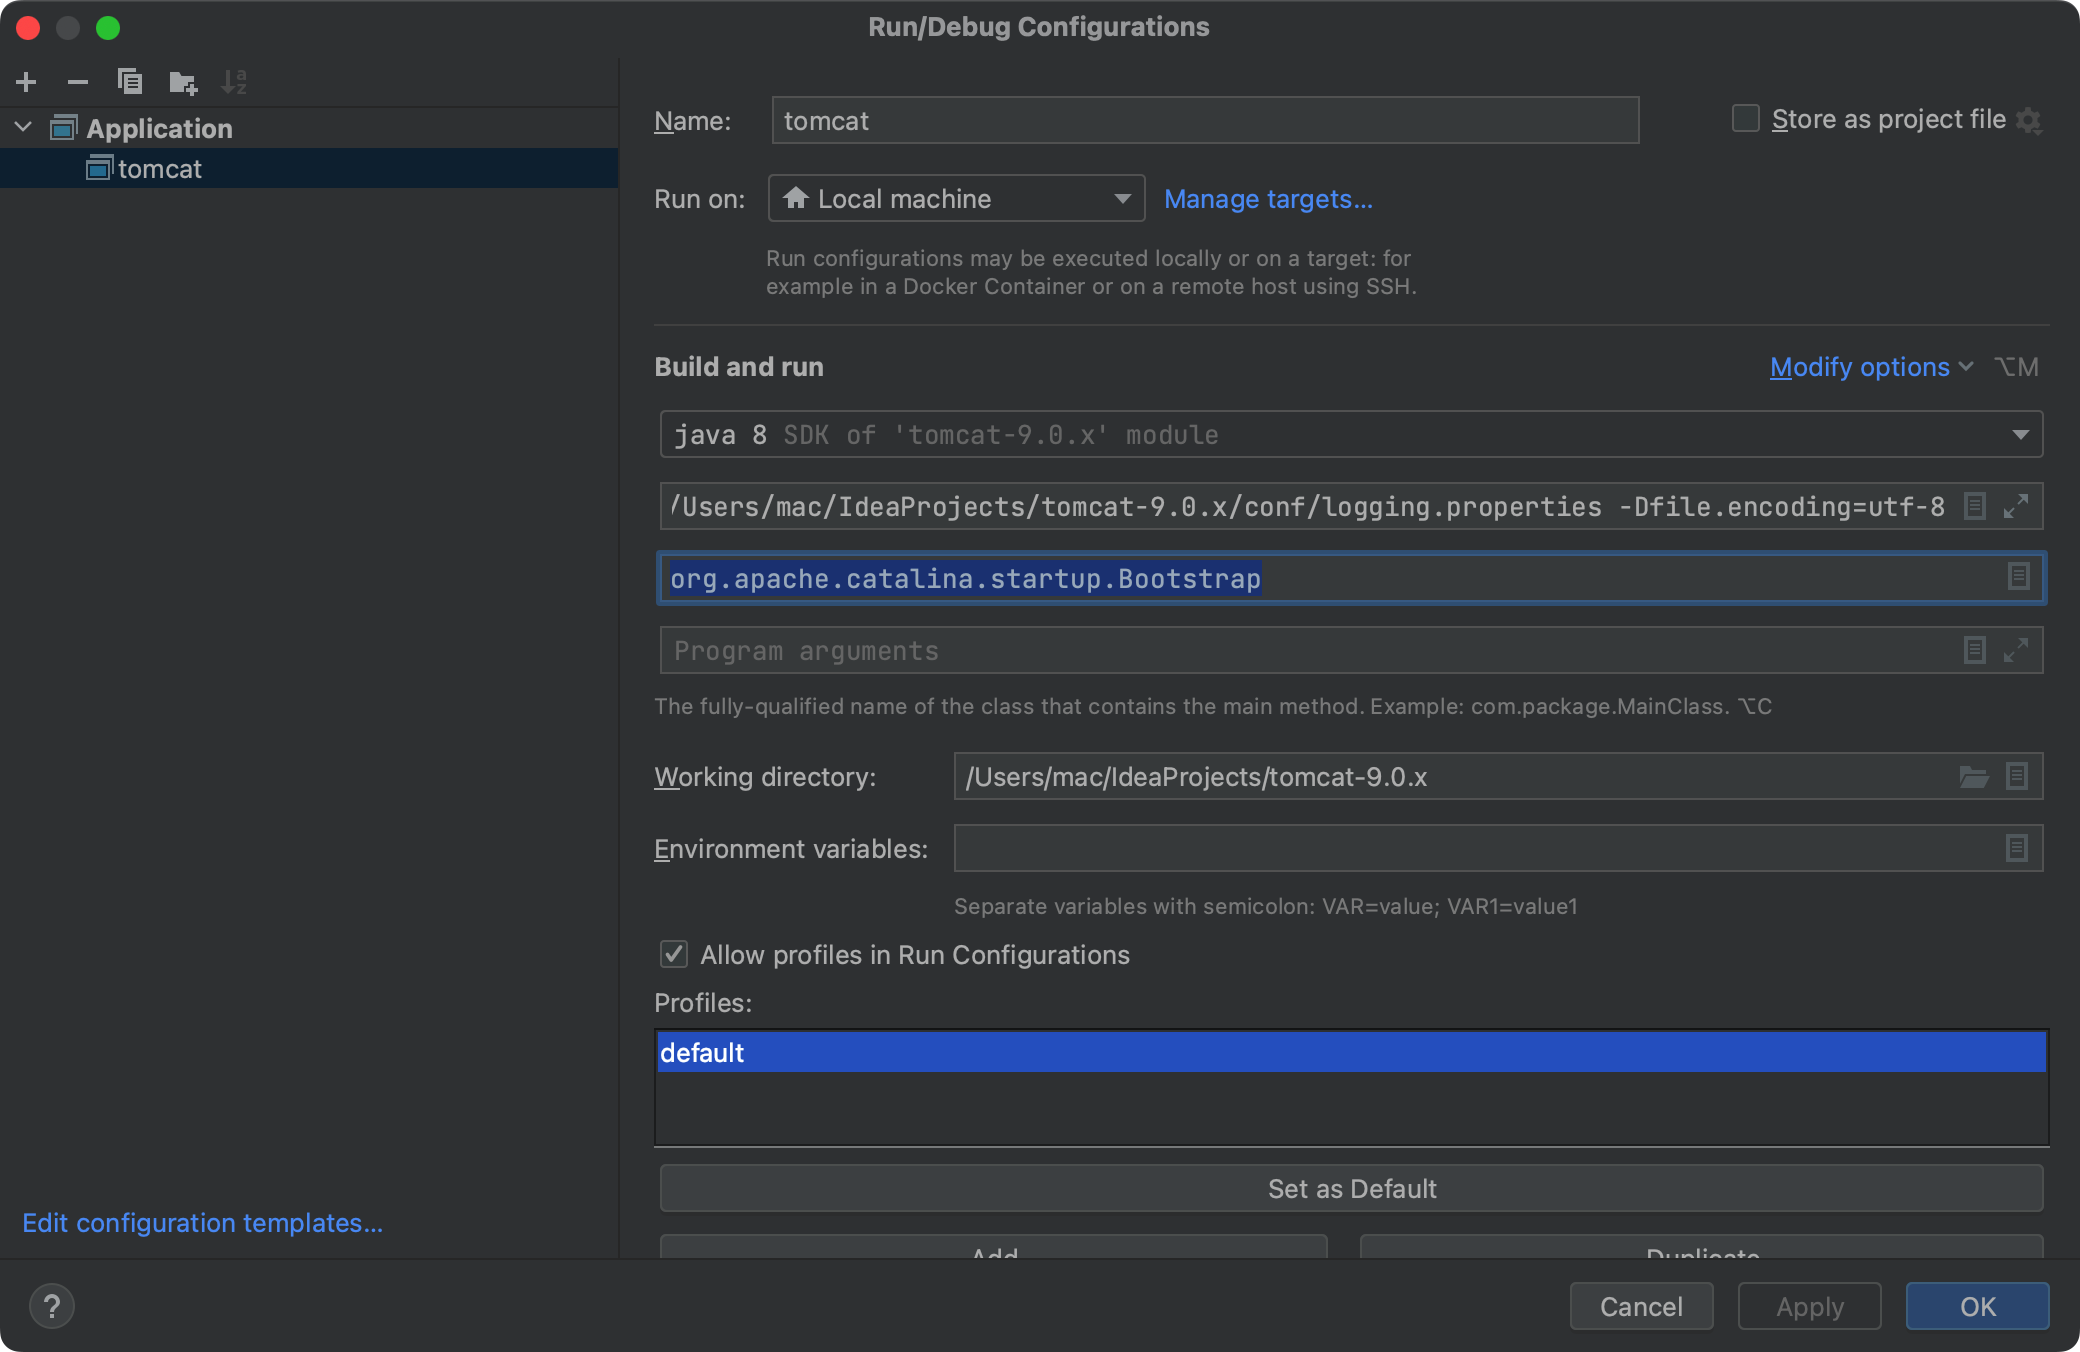Click the Copy Configuration icon
The width and height of the screenshot is (2080, 1352).
click(130, 82)
